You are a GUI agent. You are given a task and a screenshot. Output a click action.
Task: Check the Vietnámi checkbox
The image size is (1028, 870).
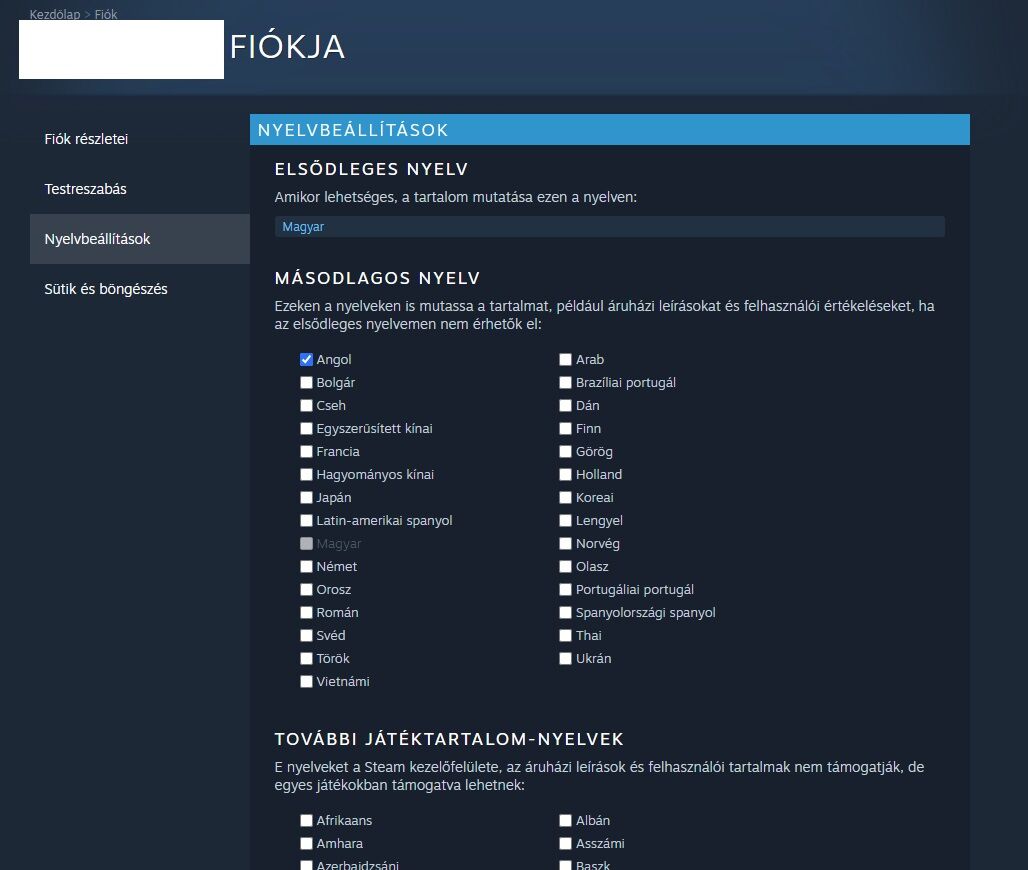307,682
